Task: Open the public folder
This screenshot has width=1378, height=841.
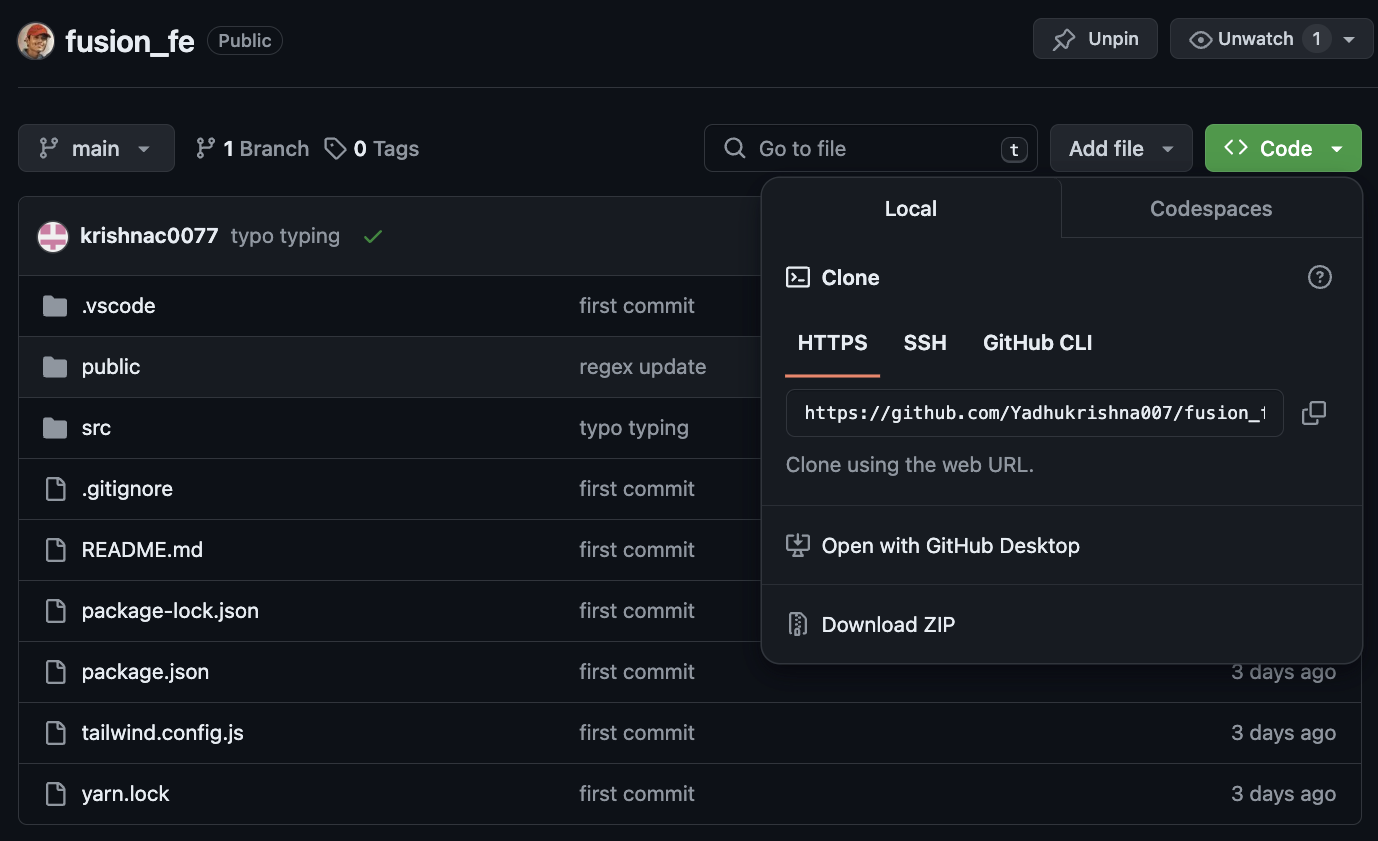Action: tap(111, 367)
